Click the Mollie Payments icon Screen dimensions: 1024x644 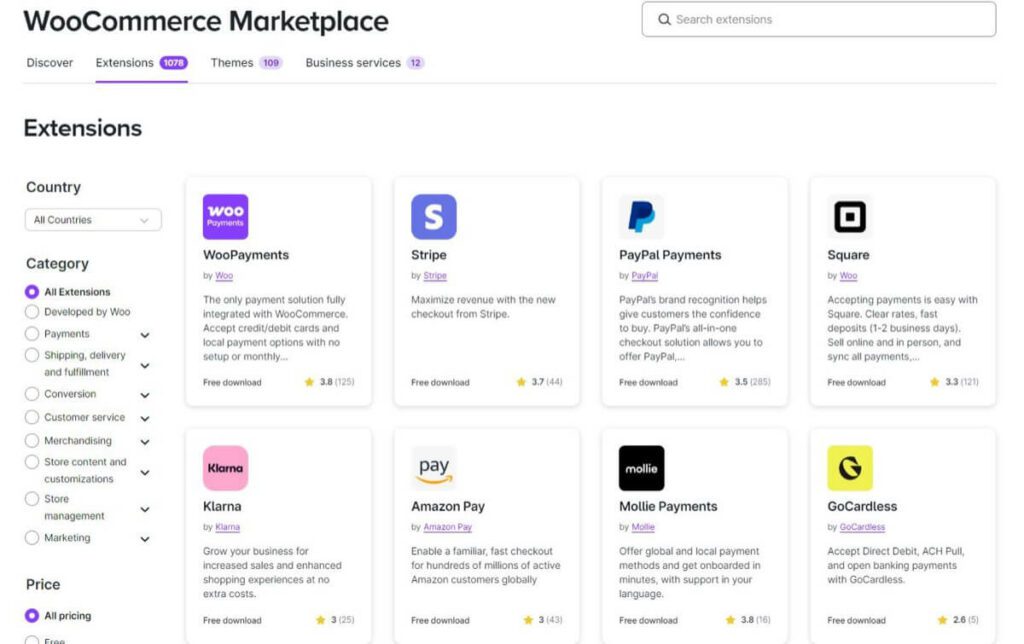click(640, 466)
